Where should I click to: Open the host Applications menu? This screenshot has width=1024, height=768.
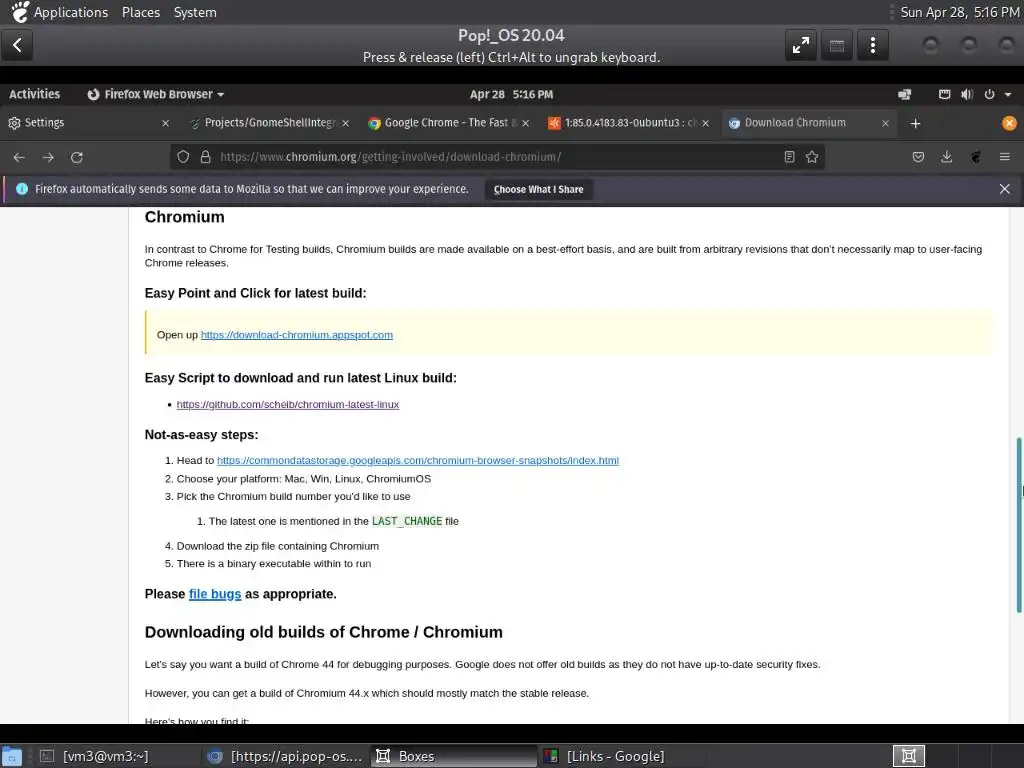59,12
